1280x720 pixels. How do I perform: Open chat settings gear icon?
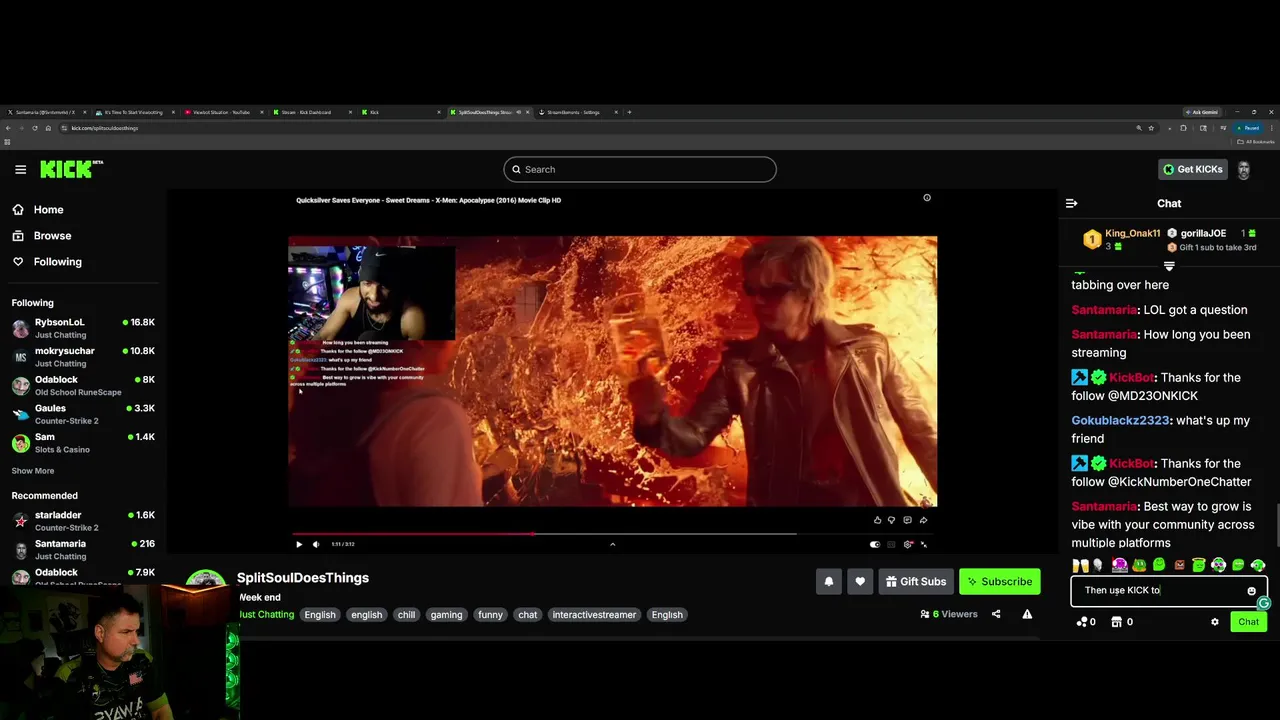(x=1215, y=622)
